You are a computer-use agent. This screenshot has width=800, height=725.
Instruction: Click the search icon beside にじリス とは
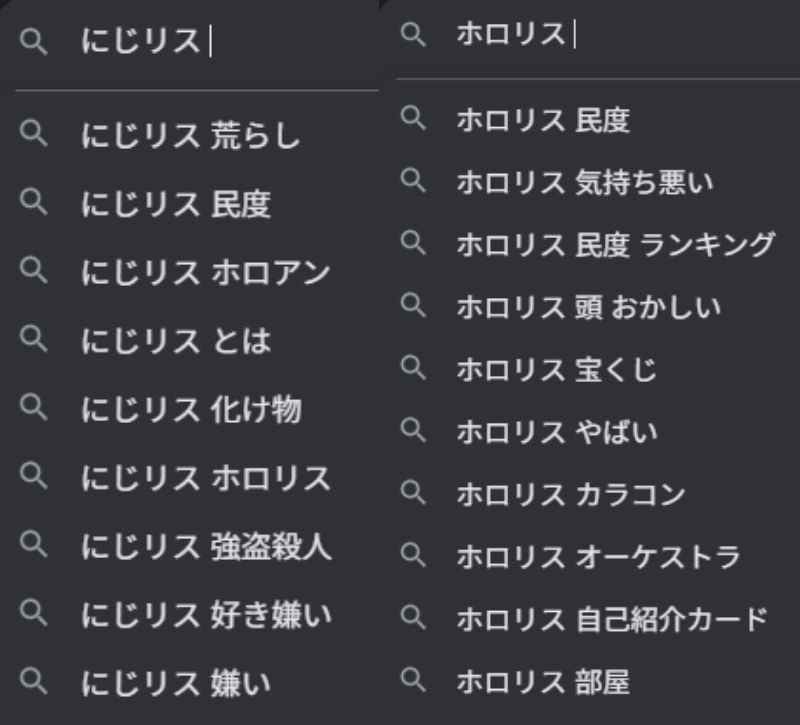pyautogui.click(x=34, y=340)
